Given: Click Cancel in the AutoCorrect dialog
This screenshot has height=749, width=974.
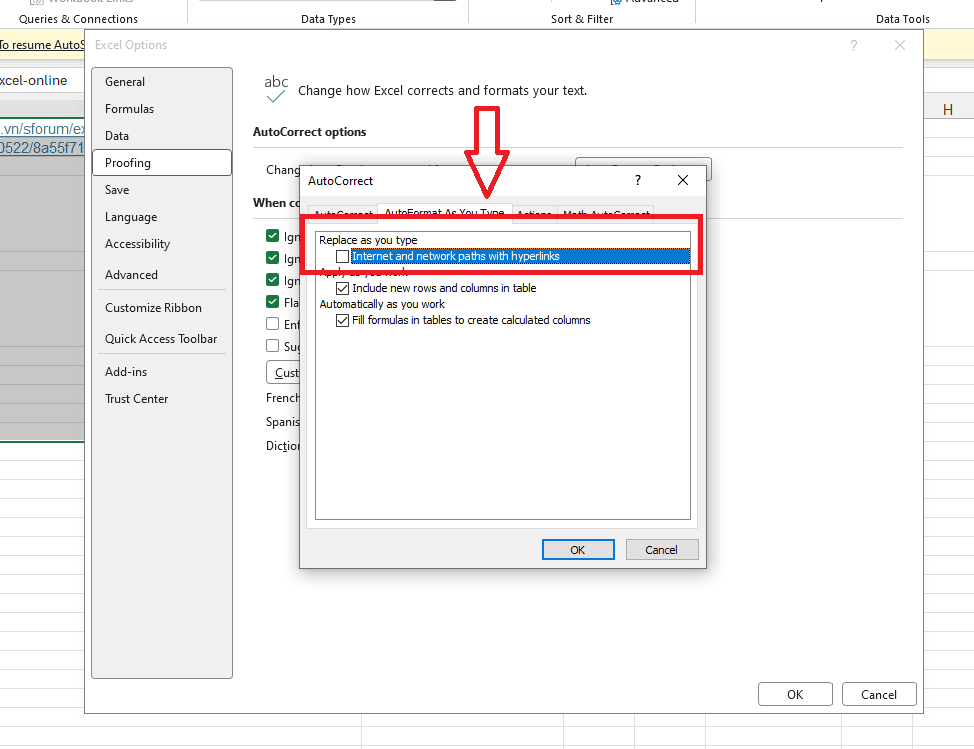Looking at the screenshot, I should pyautogui.click(x=662, y=550).
